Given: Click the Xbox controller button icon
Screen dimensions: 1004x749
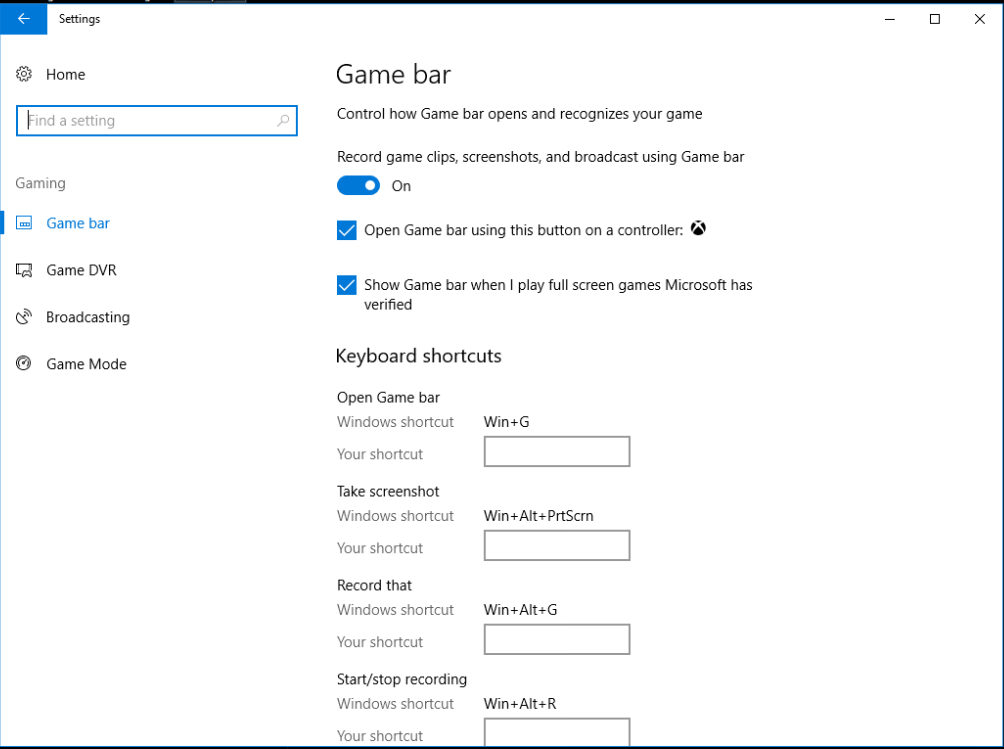Looking at the screenshot, I should (x=698, y=229).
